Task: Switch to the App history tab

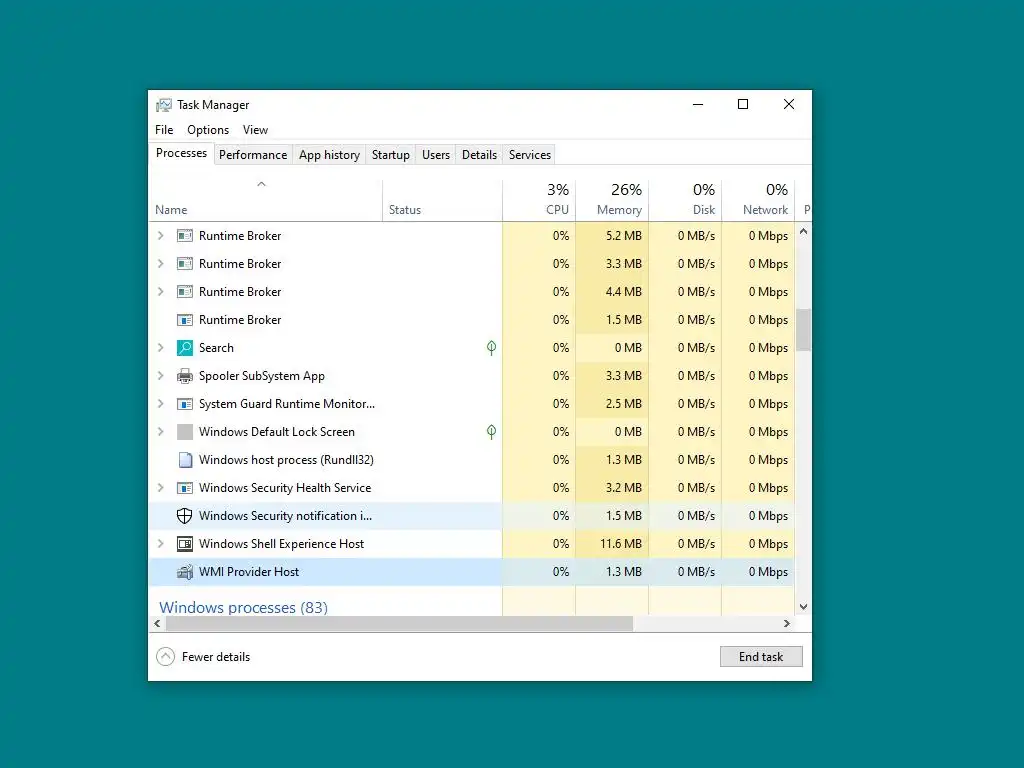Action: coord(329,155)
